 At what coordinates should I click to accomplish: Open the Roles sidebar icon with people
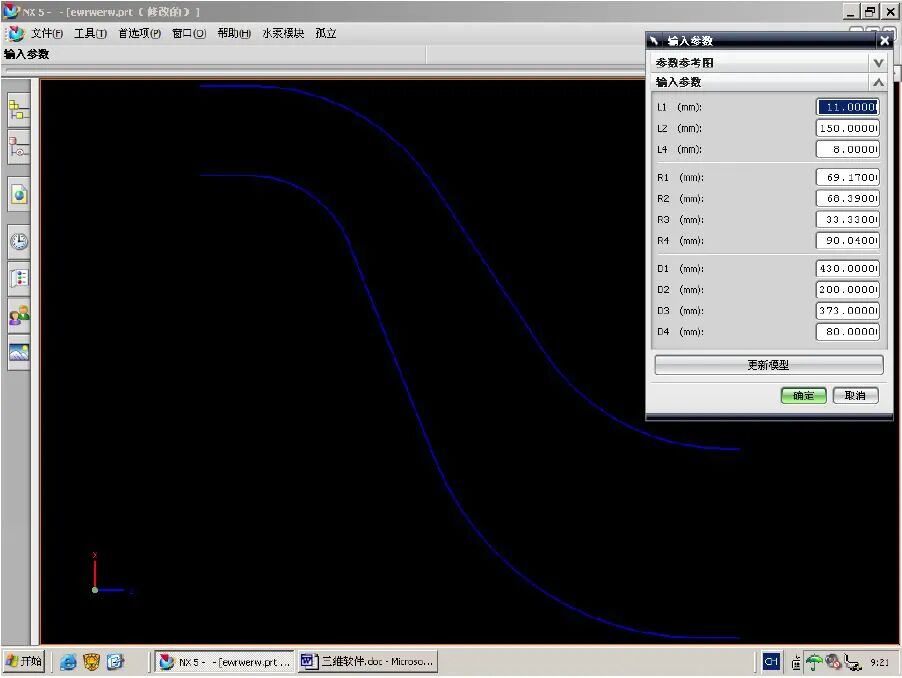pos(18,315)
